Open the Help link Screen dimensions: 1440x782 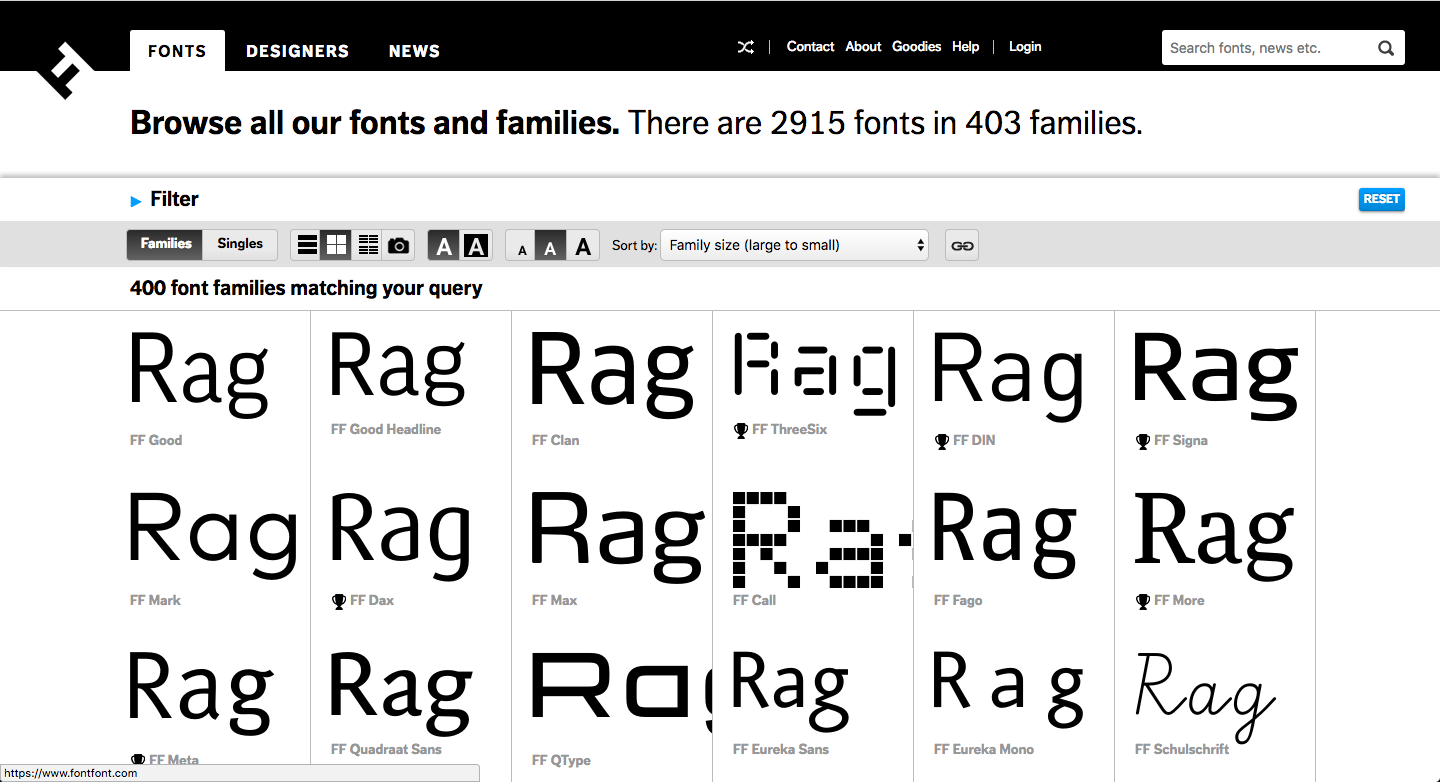pos(965,47)
